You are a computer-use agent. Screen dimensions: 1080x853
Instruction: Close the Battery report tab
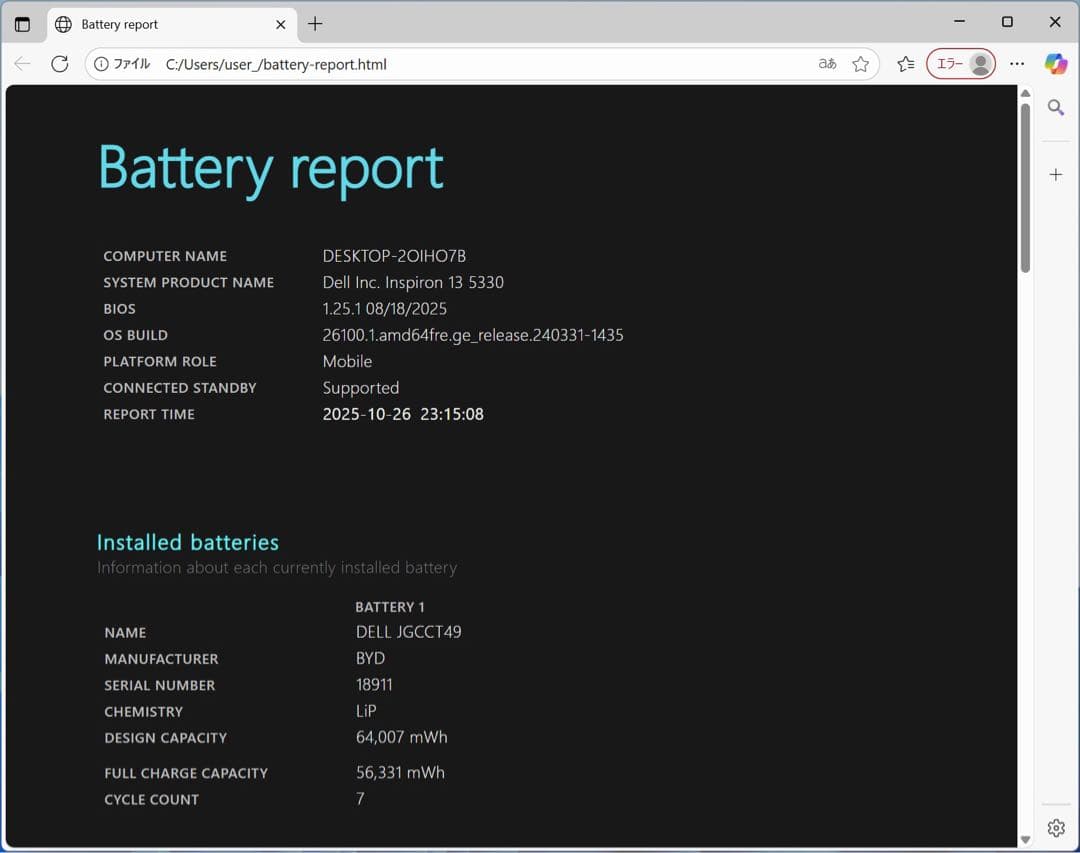tap(280, 24)
